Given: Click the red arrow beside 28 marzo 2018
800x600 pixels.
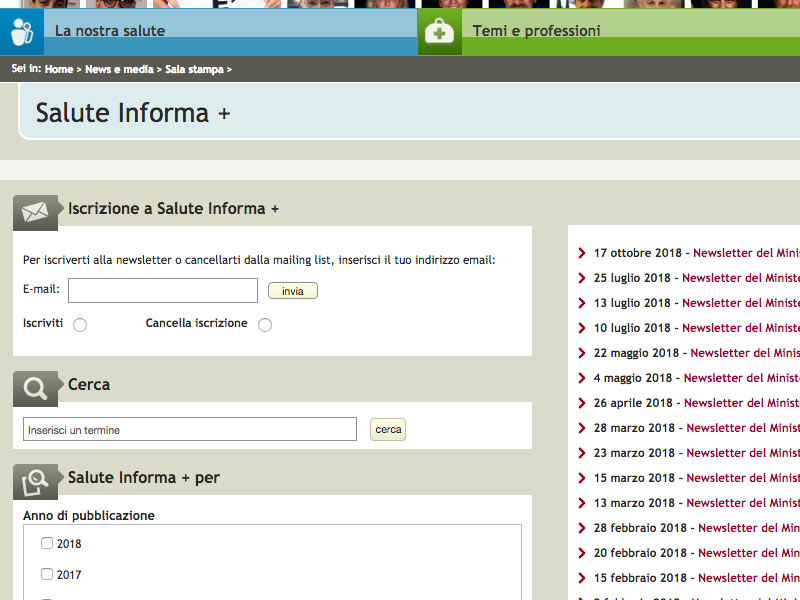Looking at the screenshot, I should pos(582,428).
